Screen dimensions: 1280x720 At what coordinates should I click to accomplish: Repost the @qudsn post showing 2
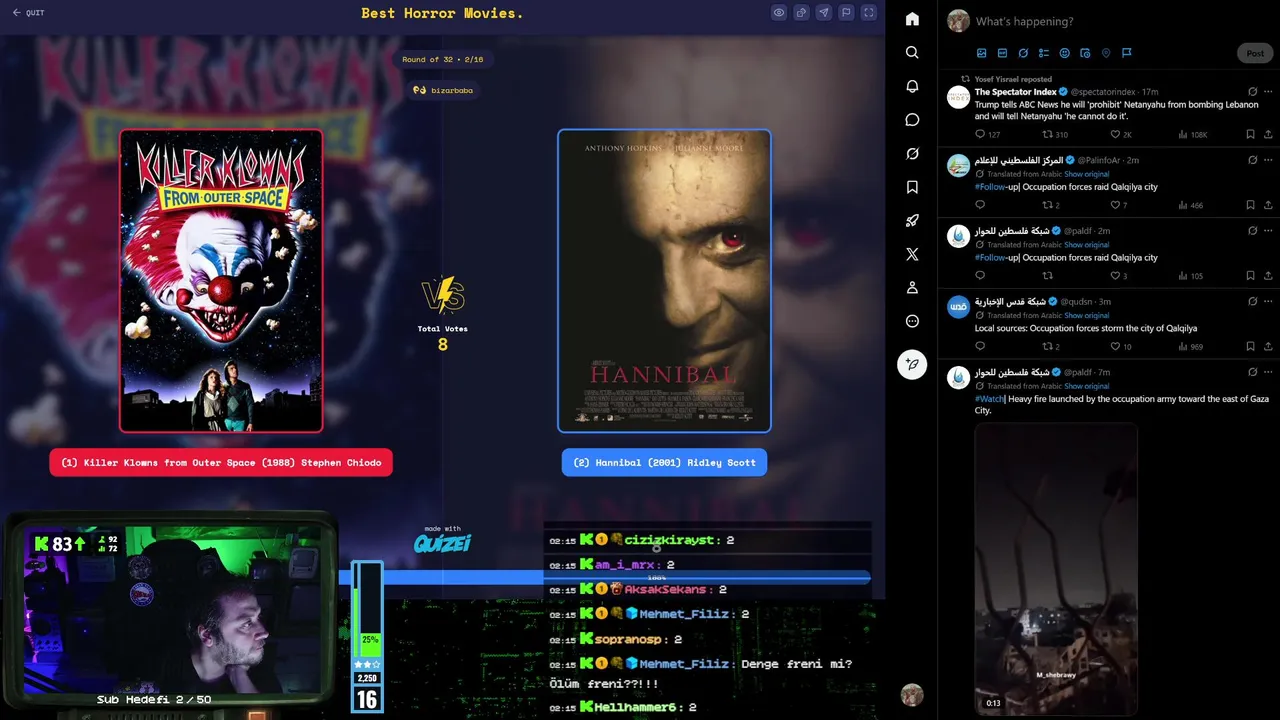(1051, 347)
